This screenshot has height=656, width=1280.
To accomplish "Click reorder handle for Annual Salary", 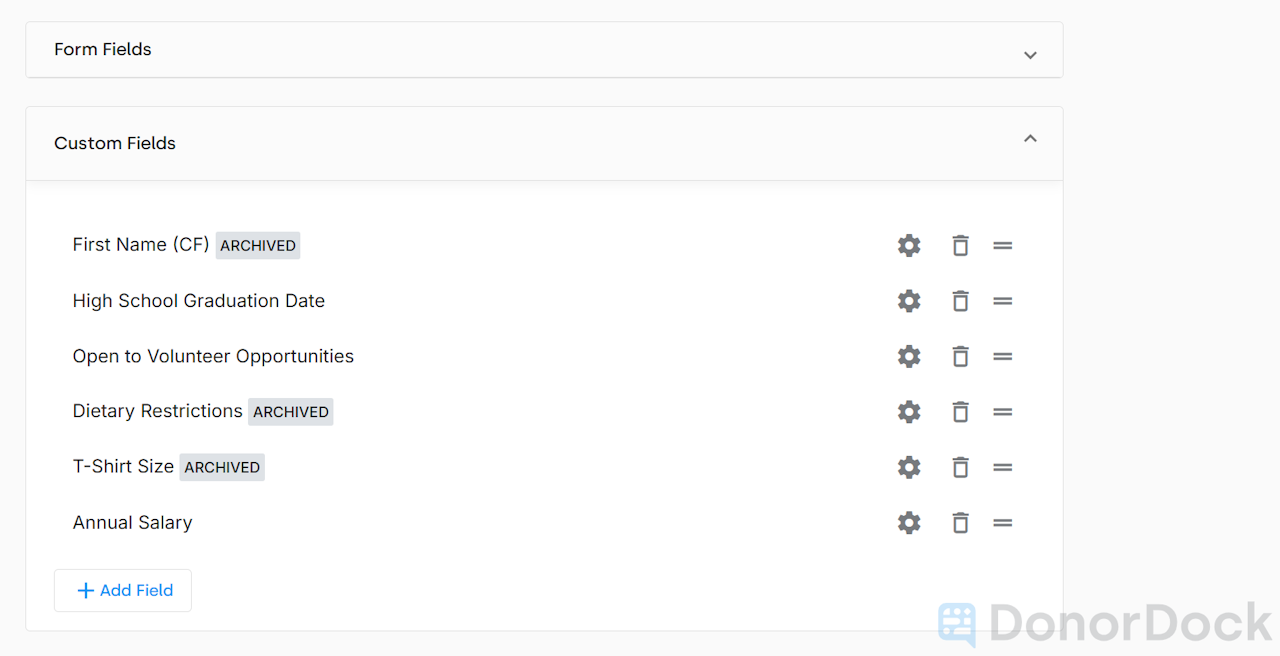I will pos(1003,522).
